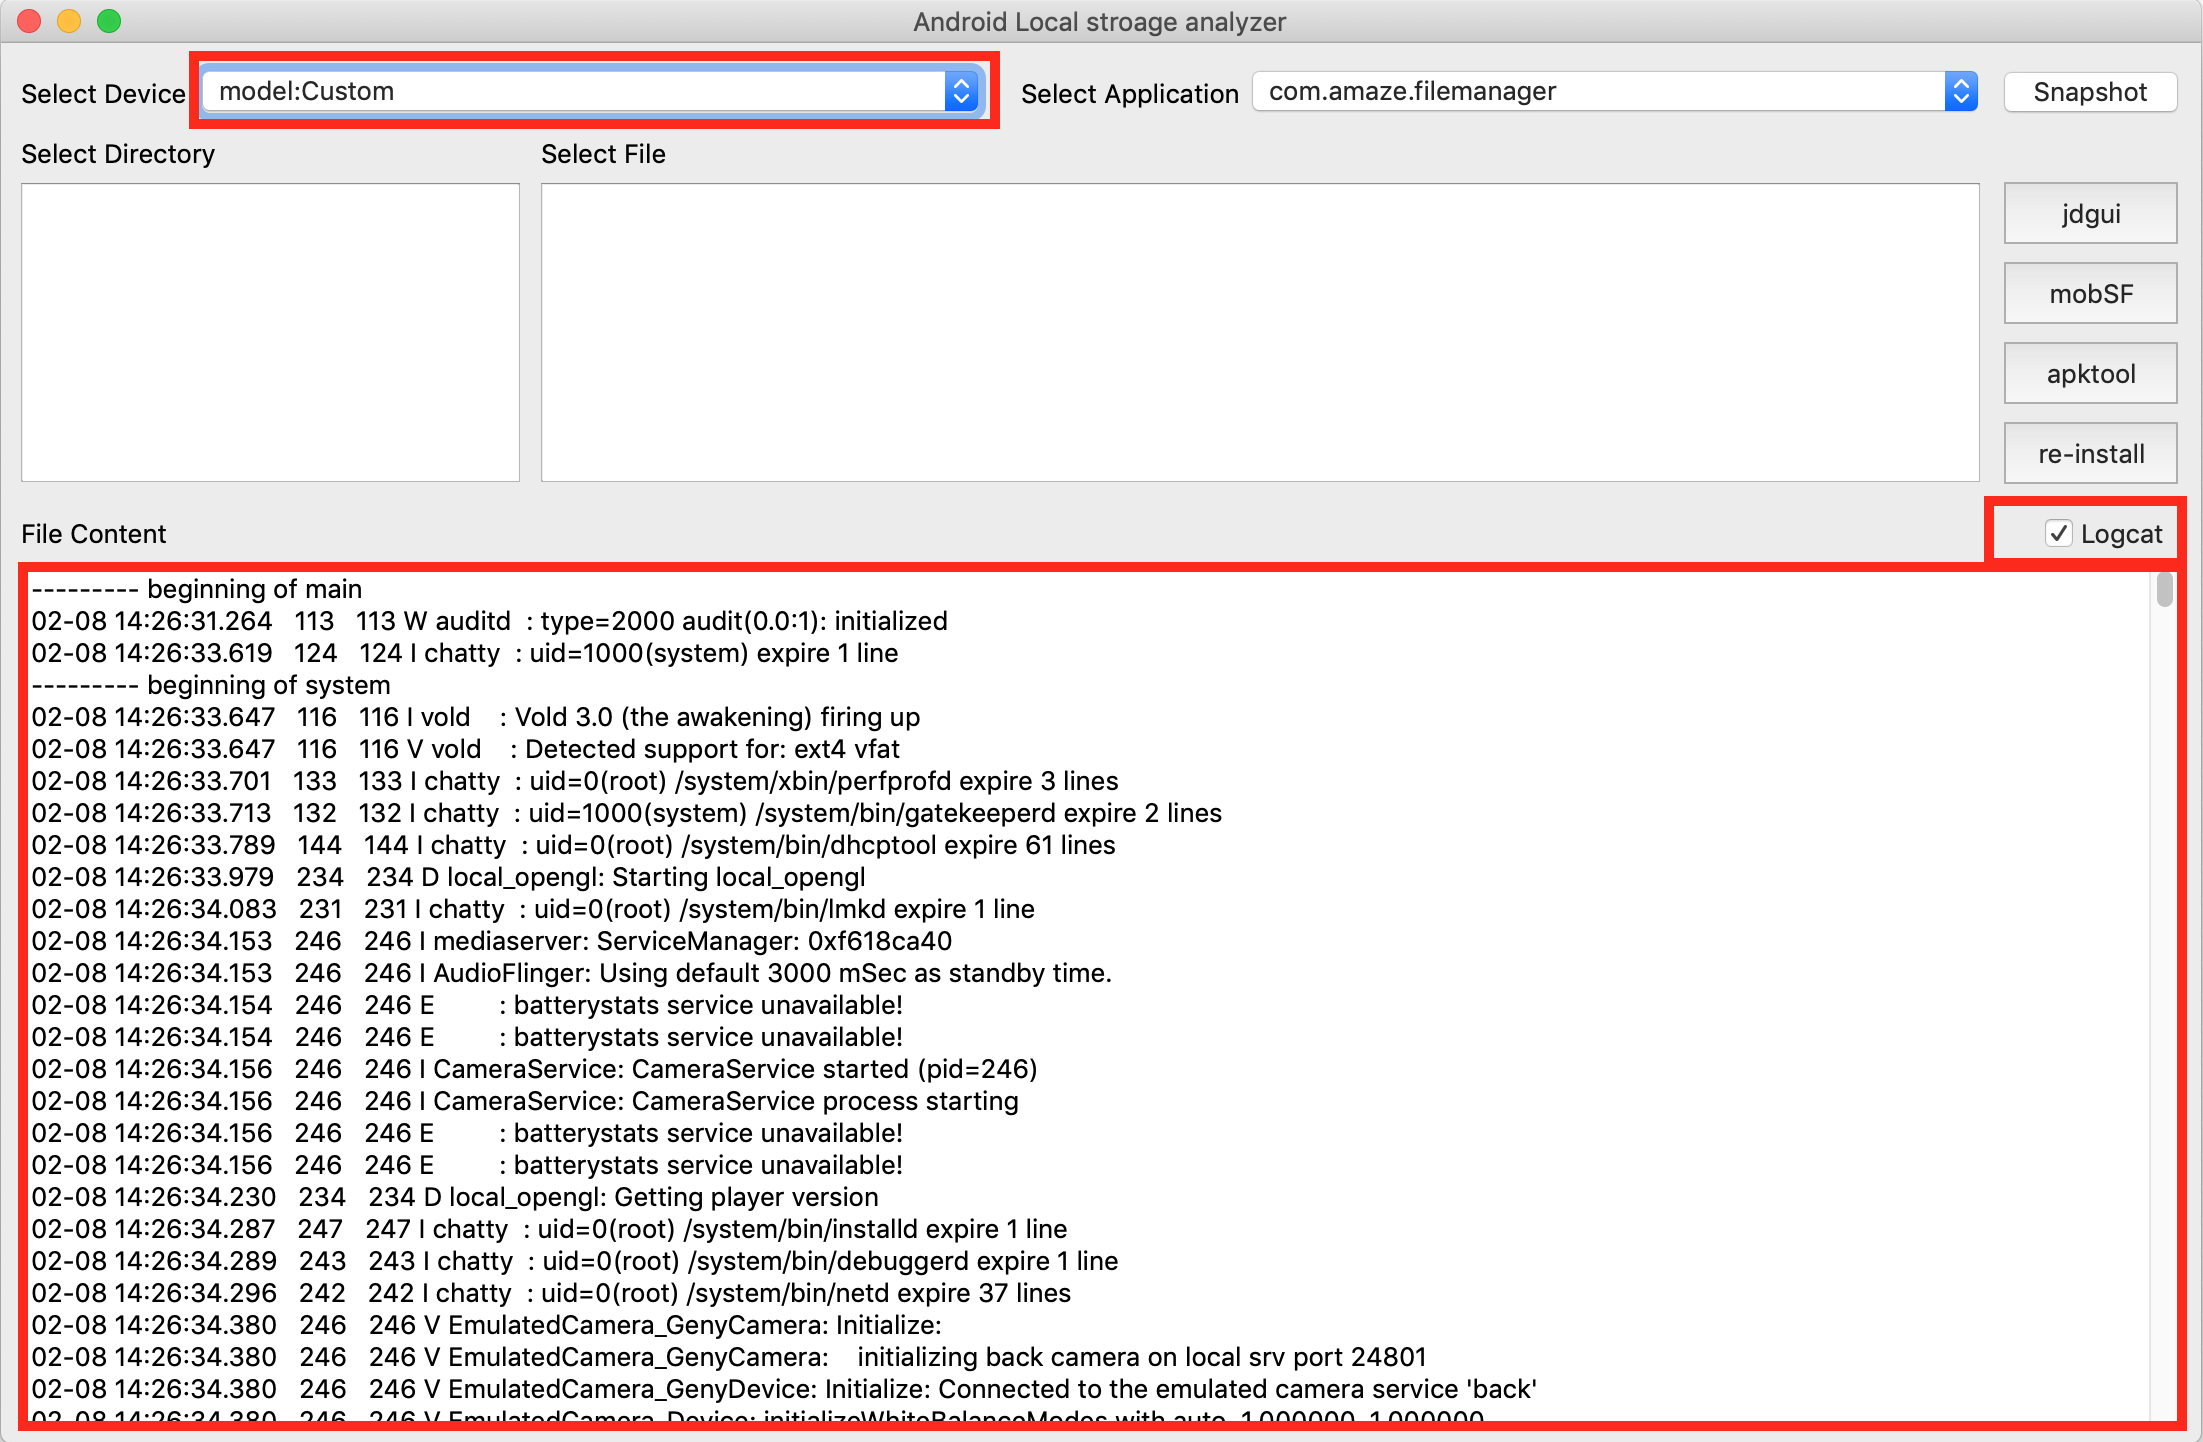The width and height of the screenshot is (2203, 1442).
Task: Open the Select Device dropdown
Action: pos(575,92)
